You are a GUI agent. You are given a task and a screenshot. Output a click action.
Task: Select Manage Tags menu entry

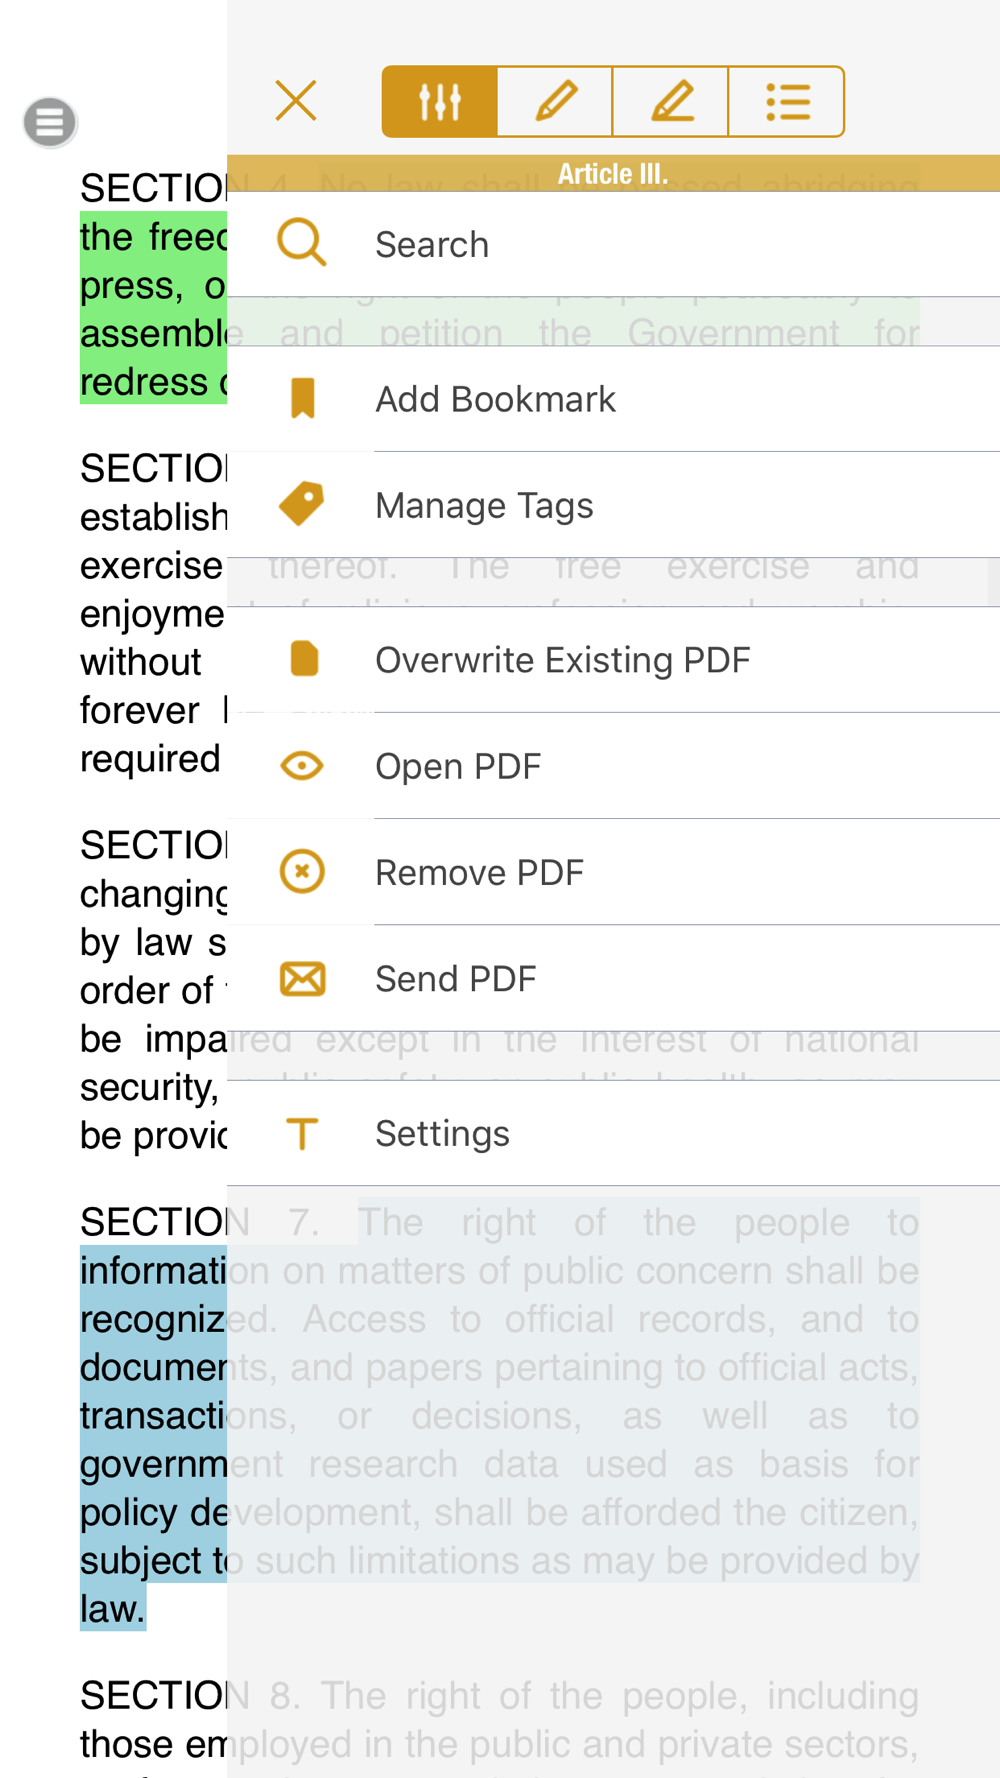(x=484, y=506)
